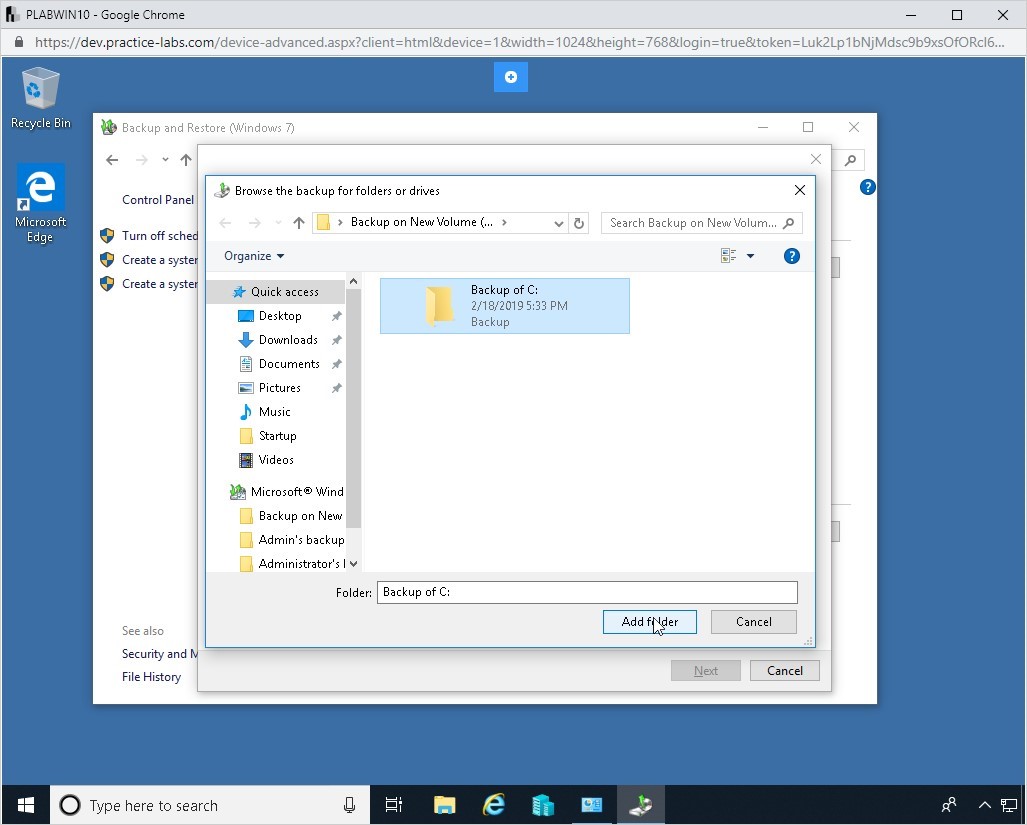
Task: Go up one level in browse dialog
Action: click(299, 223)
